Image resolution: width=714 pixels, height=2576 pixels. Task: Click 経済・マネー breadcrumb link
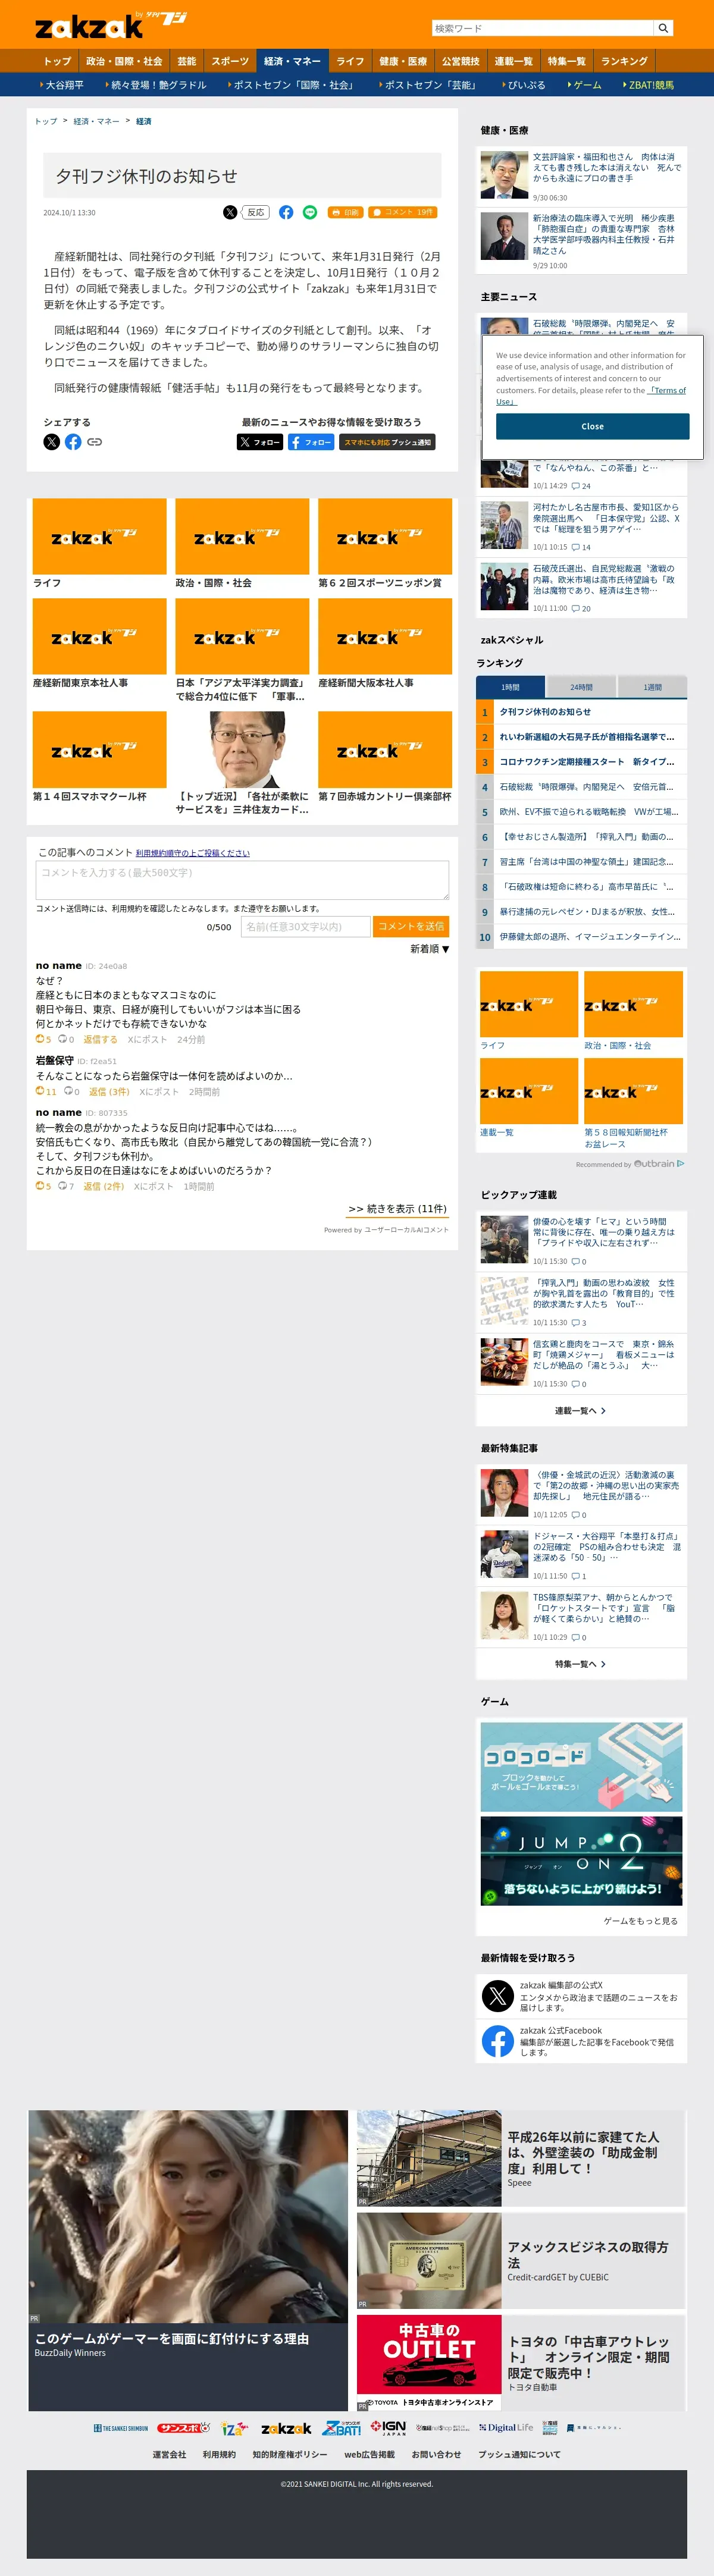(96, 121)
